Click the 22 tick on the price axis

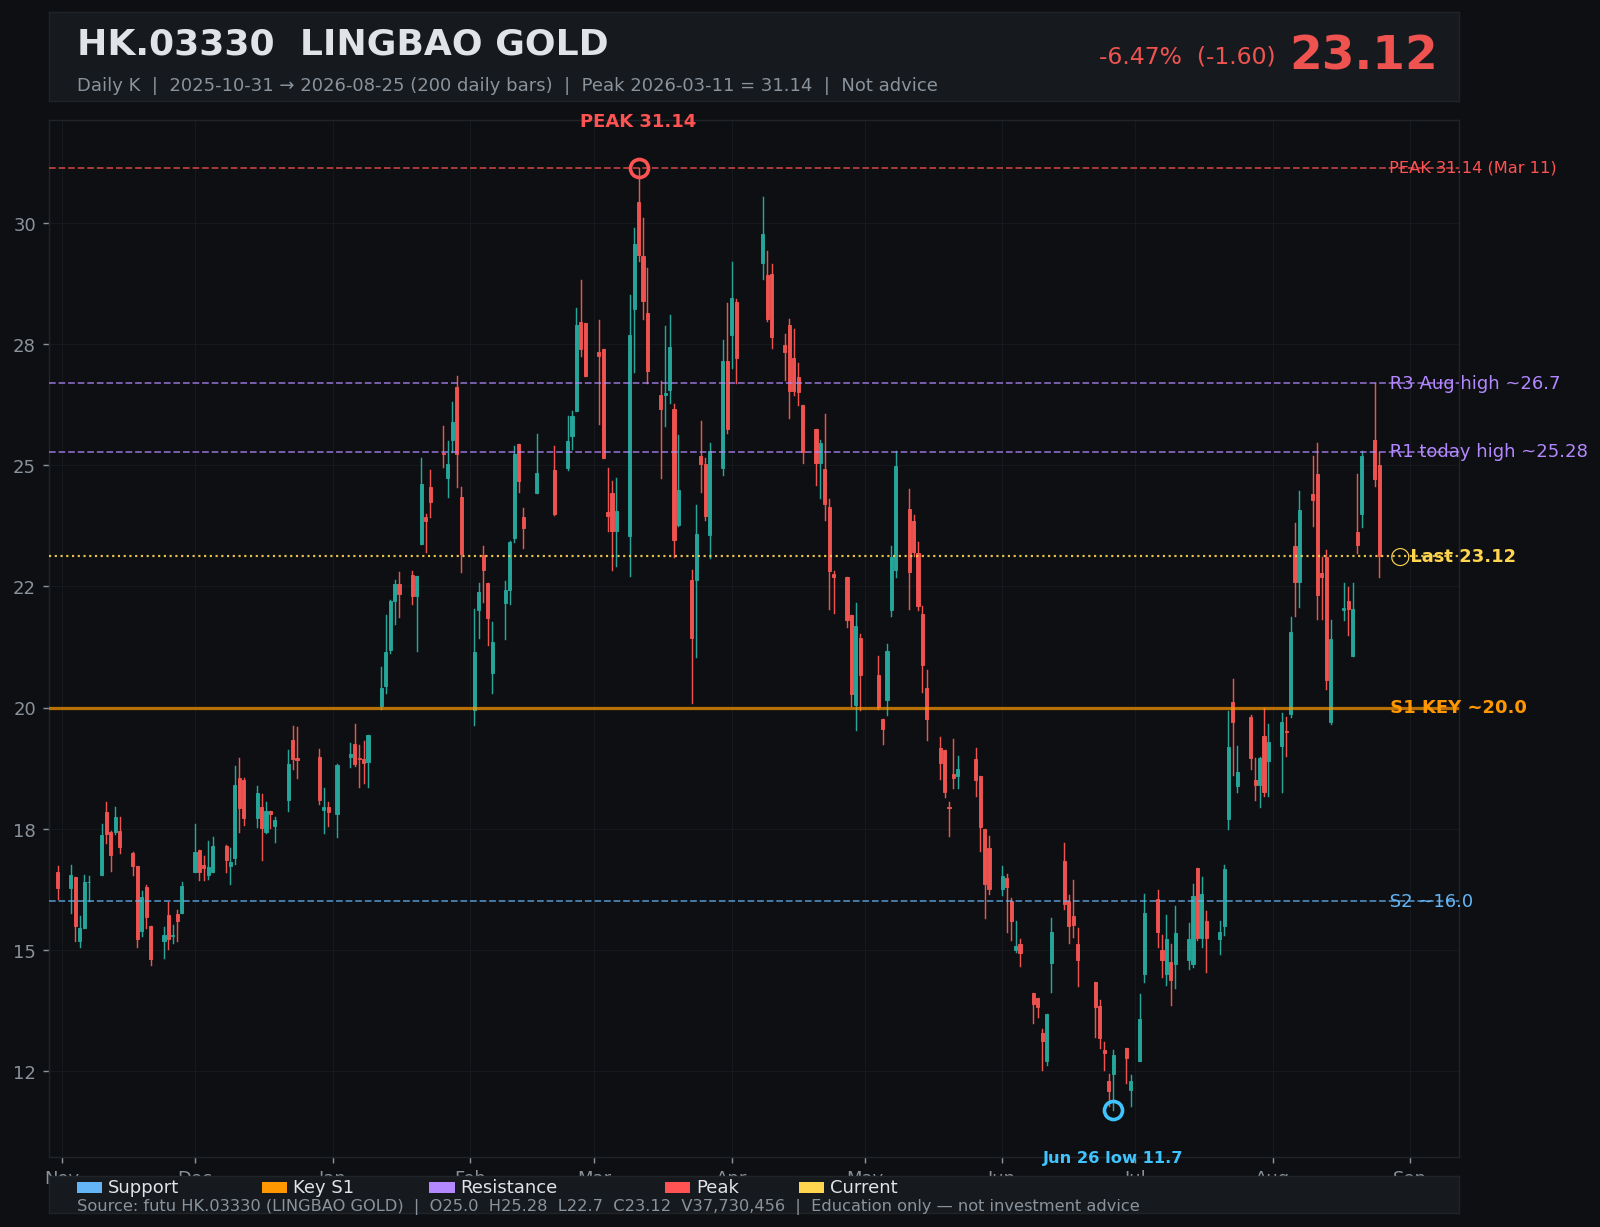(x=25, y=587)
